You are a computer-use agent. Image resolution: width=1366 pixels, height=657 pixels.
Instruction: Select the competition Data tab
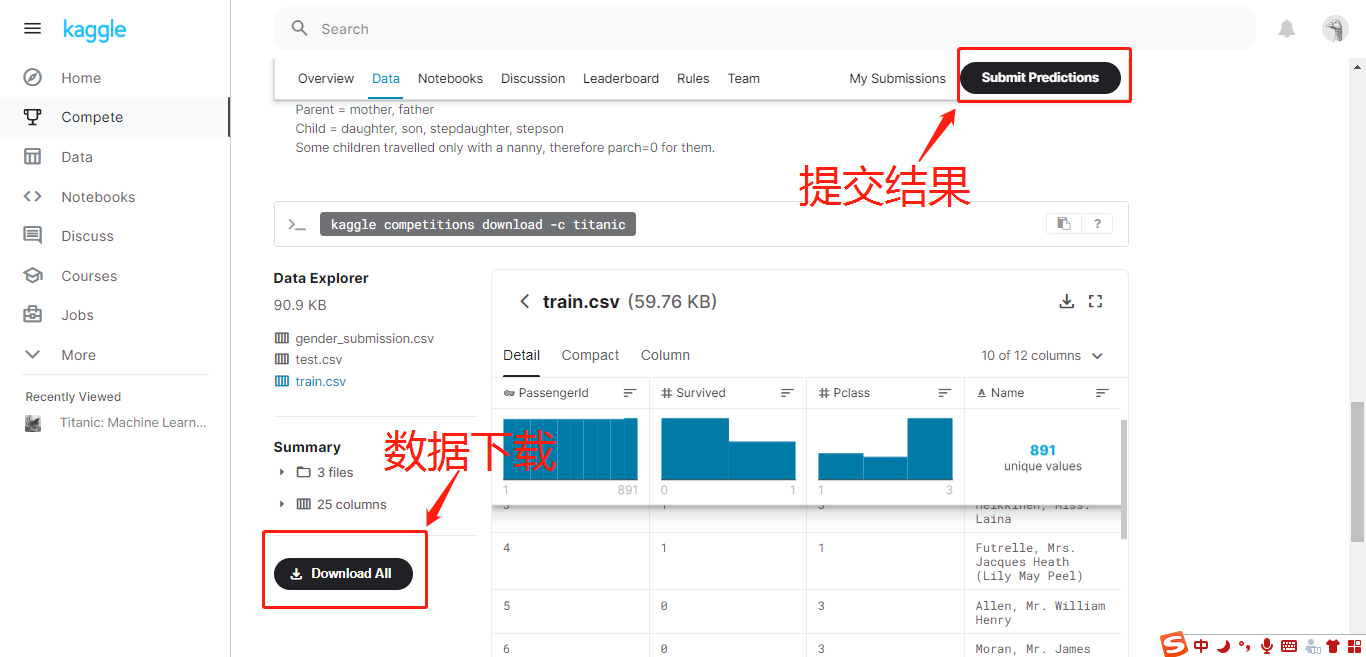tap(386, 78)
